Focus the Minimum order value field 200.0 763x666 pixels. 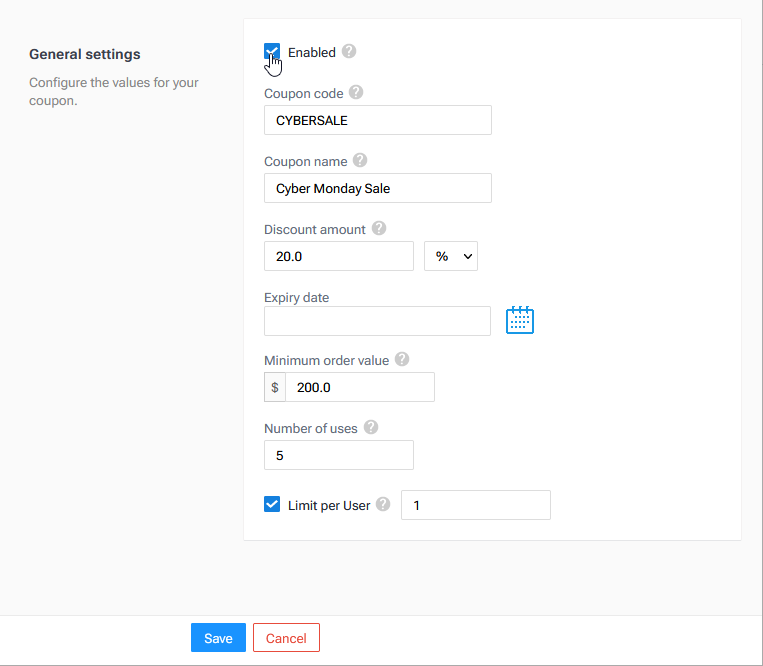(x=360, y=387)
